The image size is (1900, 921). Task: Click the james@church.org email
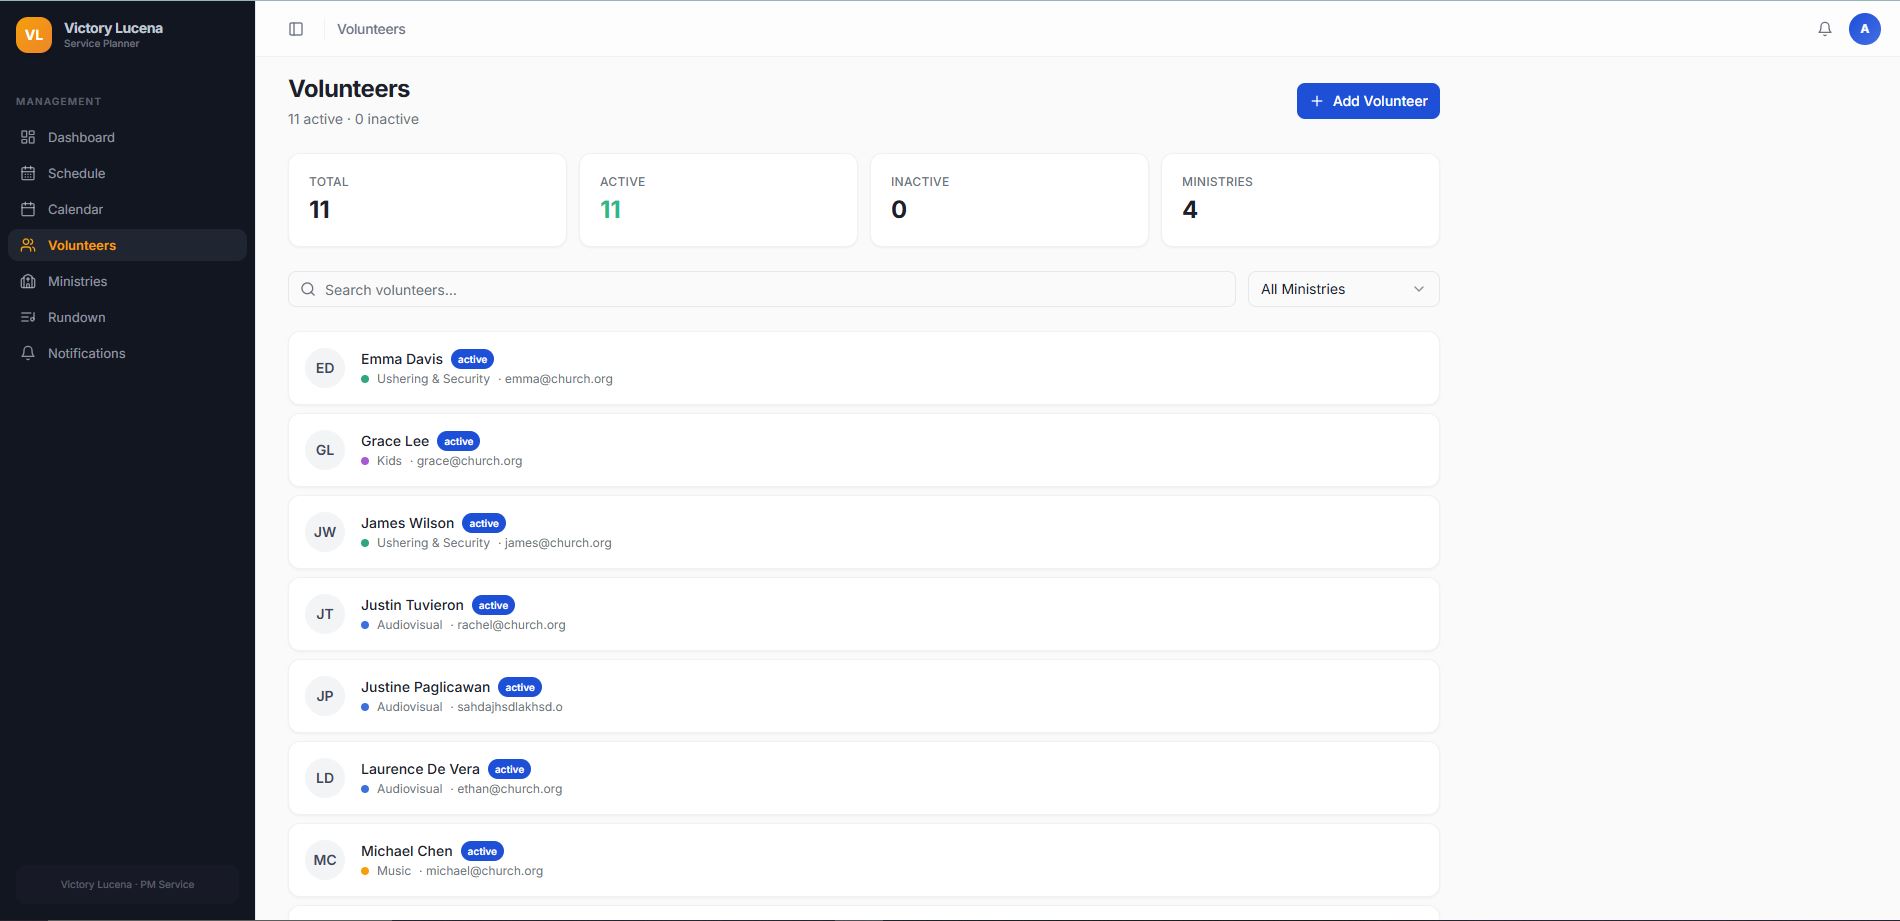[x=558, y=543]
